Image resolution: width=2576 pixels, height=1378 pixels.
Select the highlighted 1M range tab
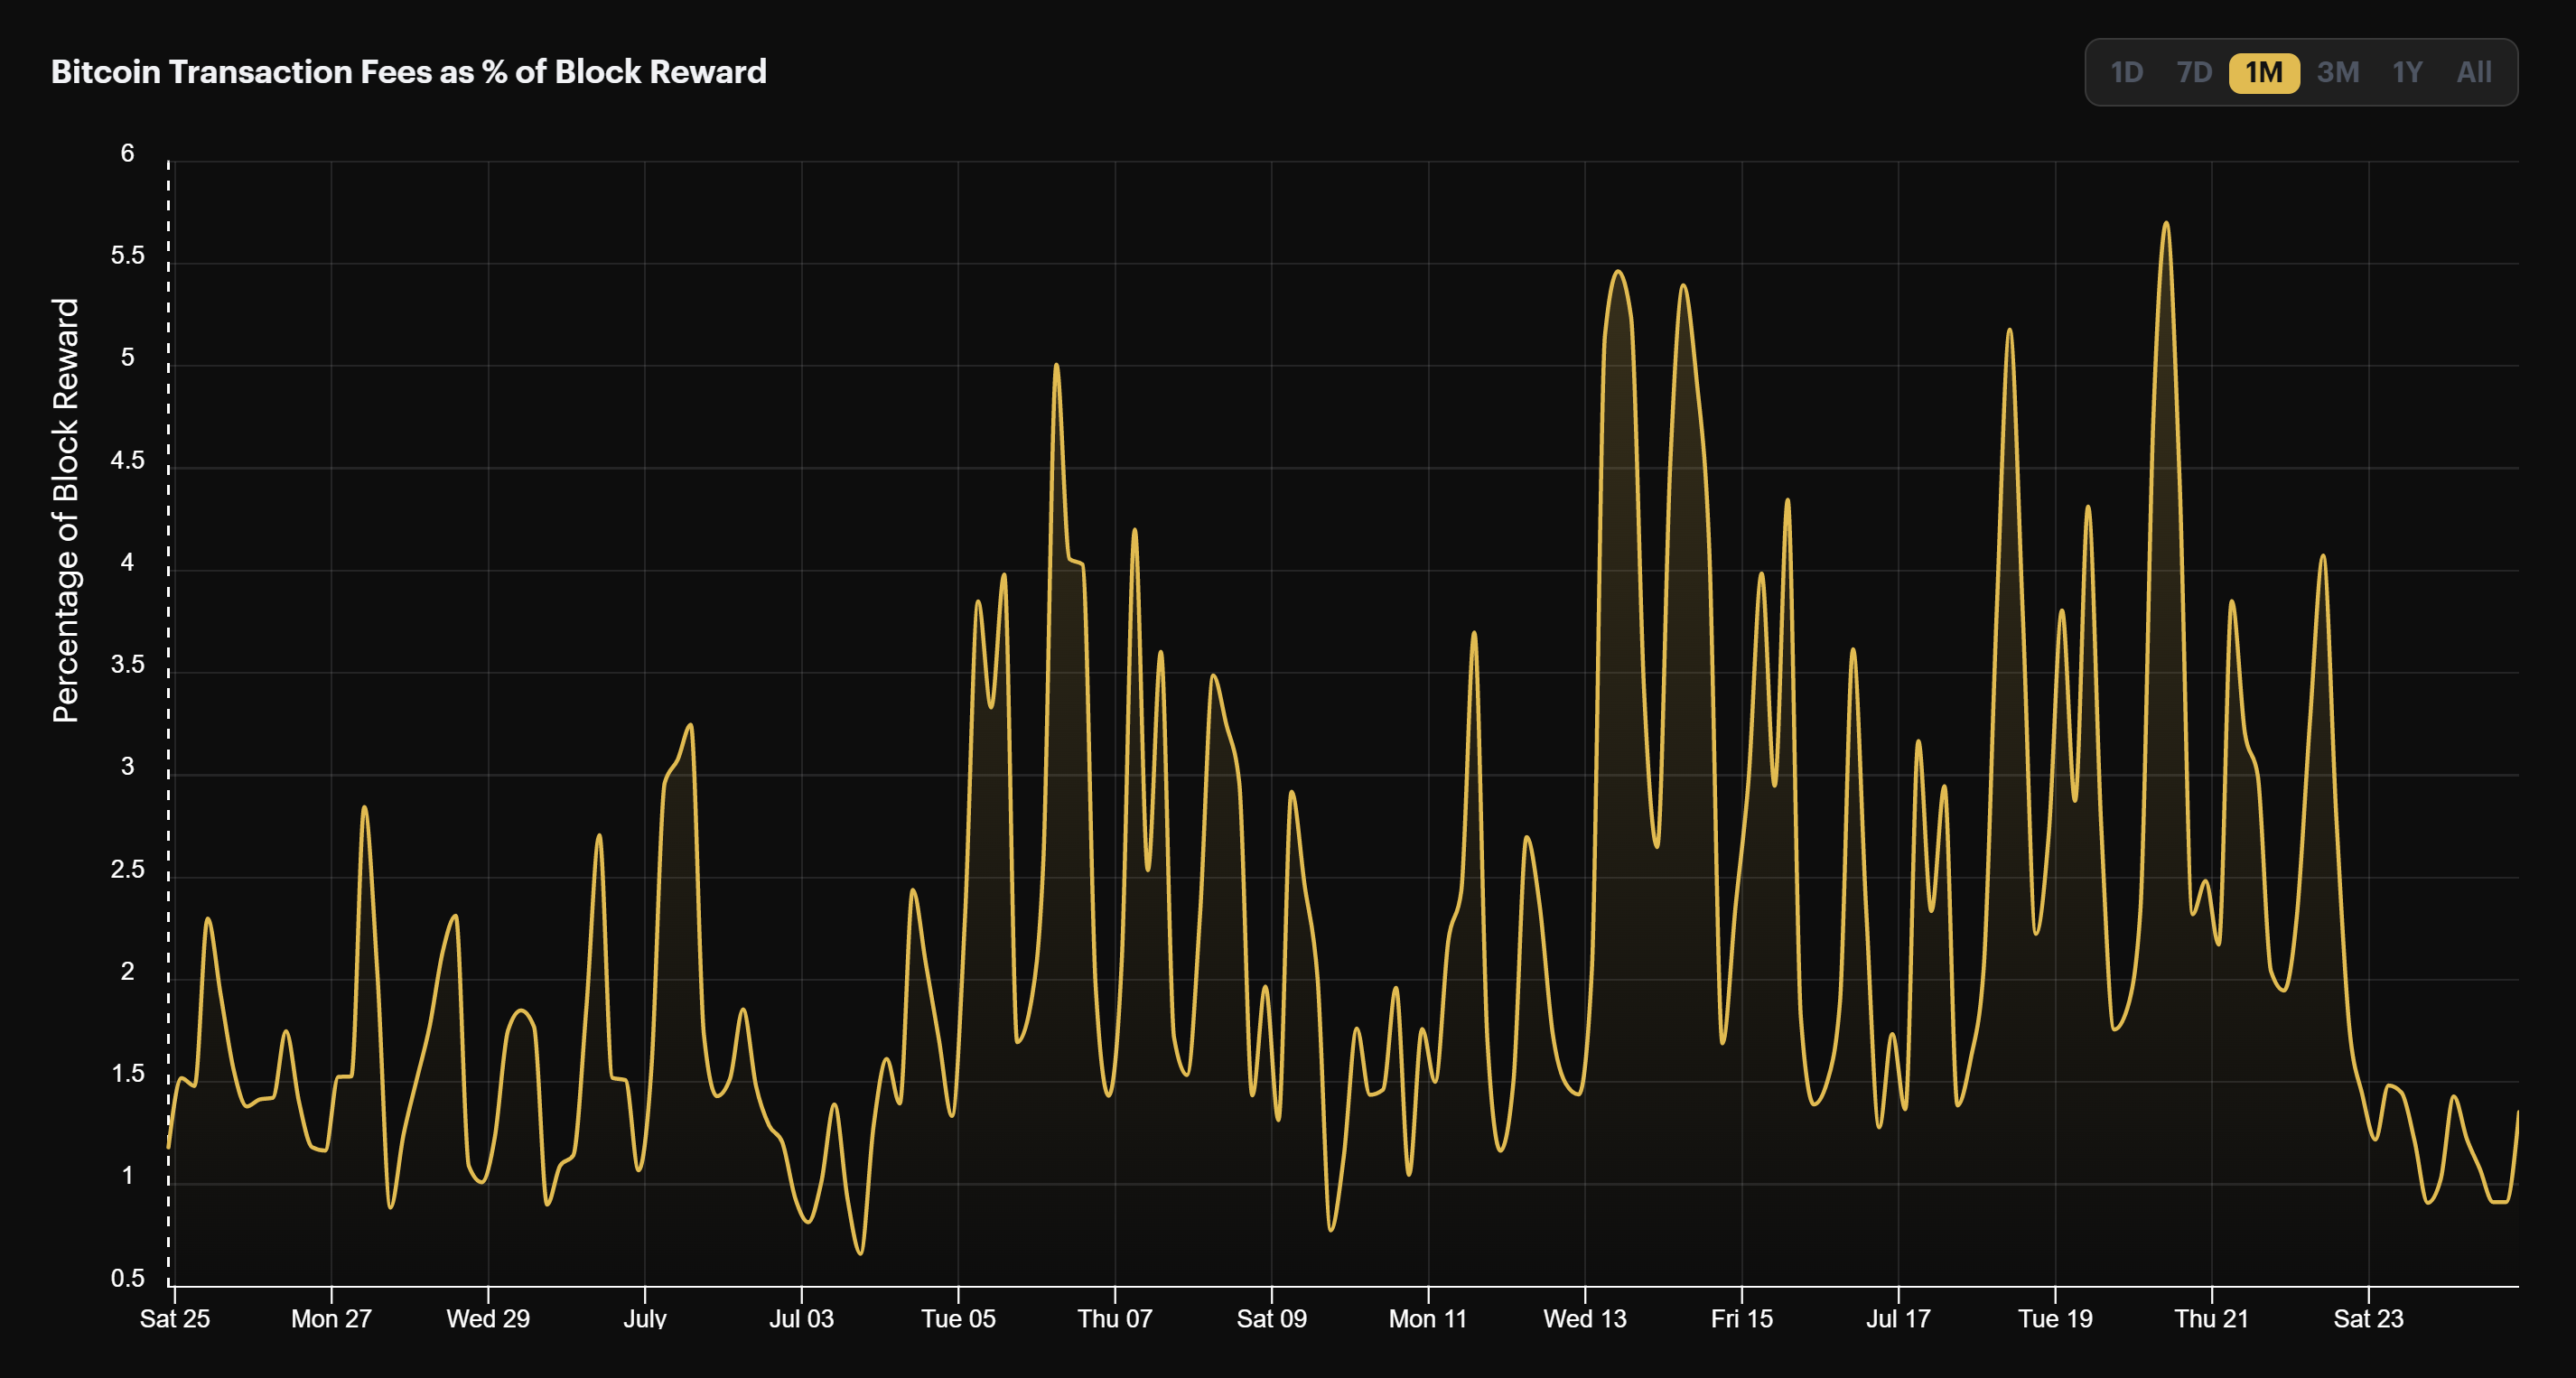(2264, 72)
